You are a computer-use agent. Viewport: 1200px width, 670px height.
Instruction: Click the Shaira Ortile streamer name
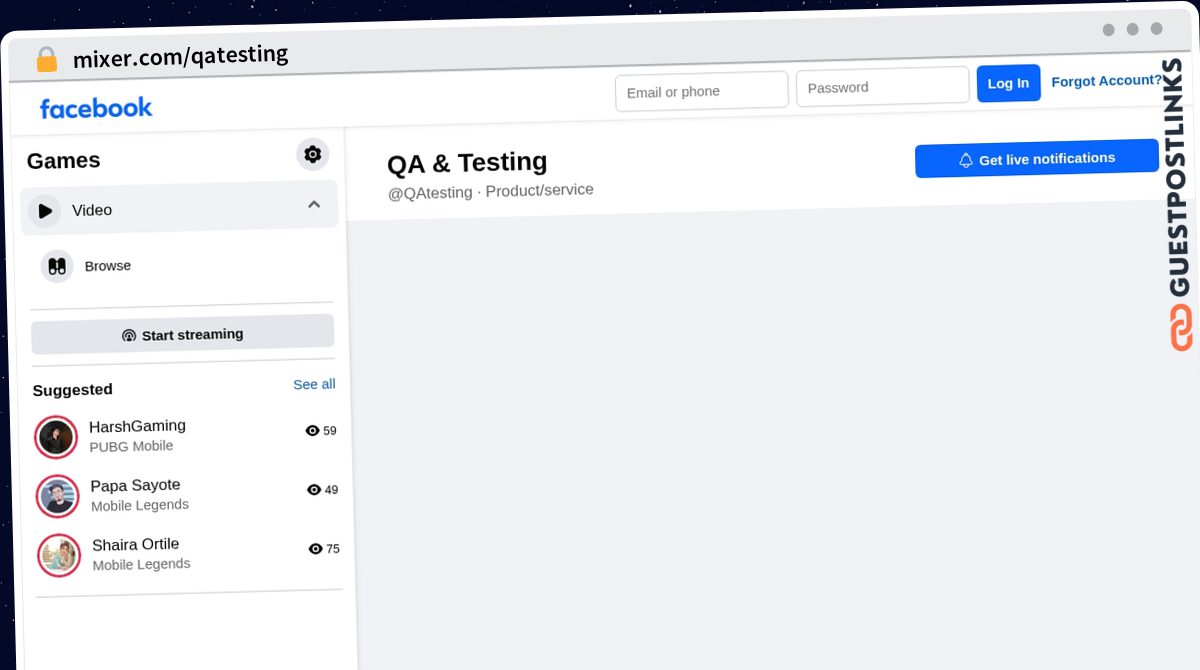click(x=136, y=544)
